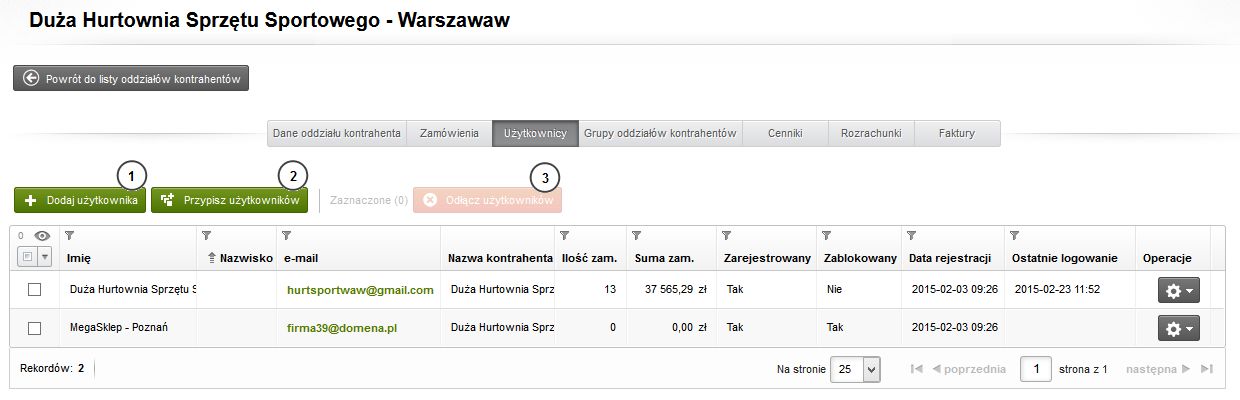Expand operations gear menu for hurtsportwaw user

coord(1178,290)
